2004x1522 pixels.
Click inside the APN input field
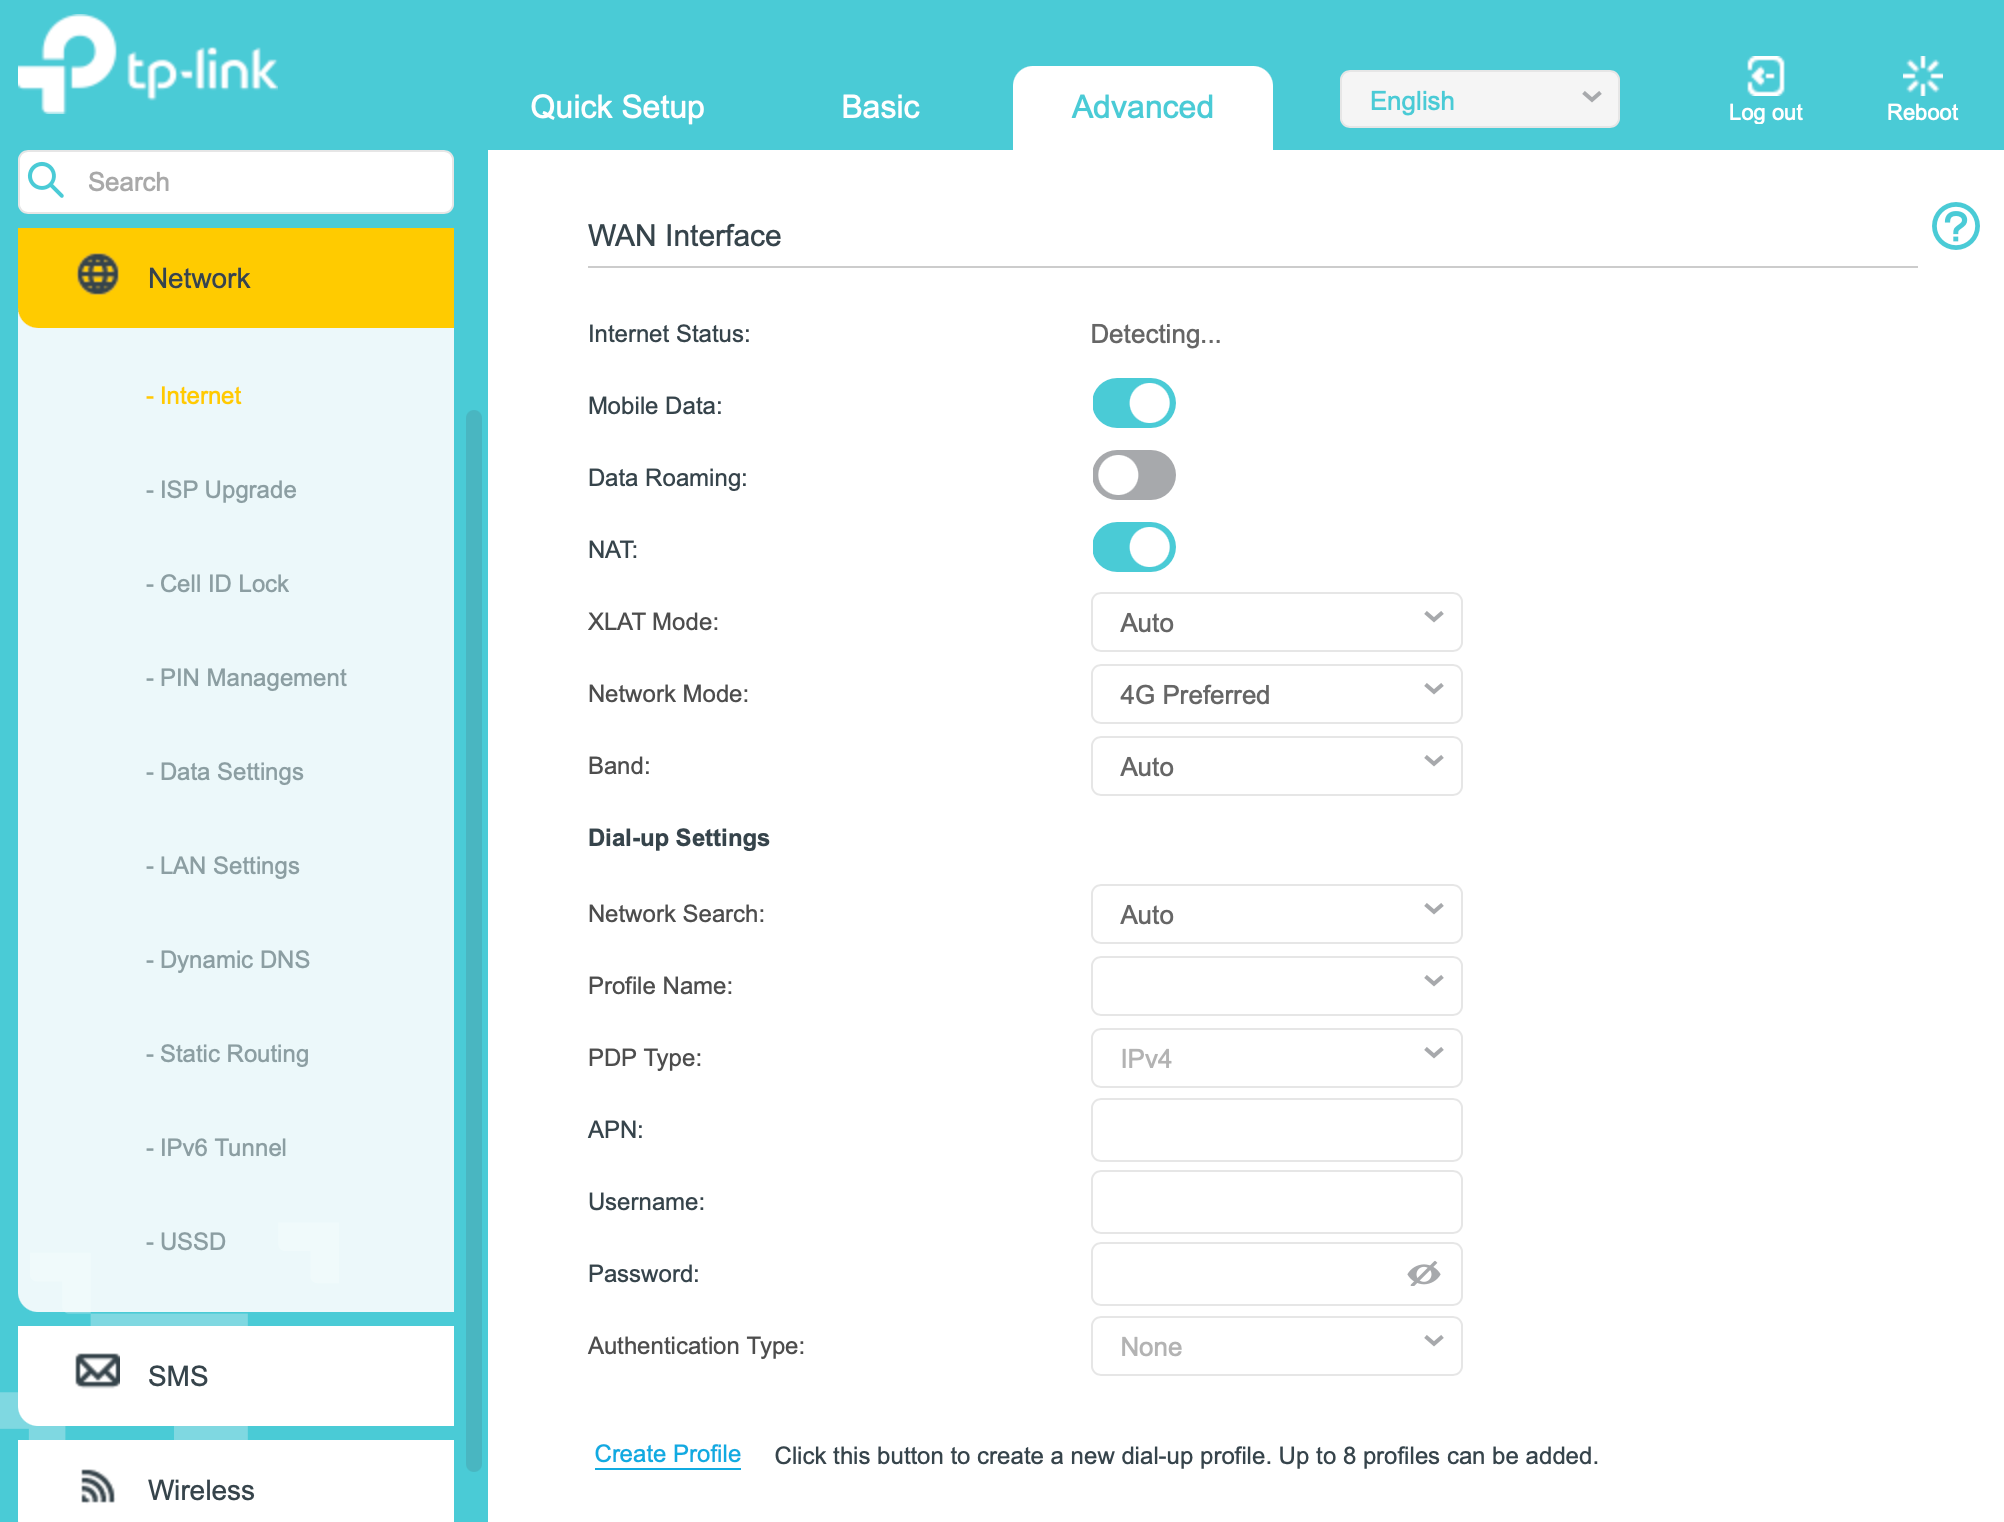pyautogui.click(x=1276, y=1130)
